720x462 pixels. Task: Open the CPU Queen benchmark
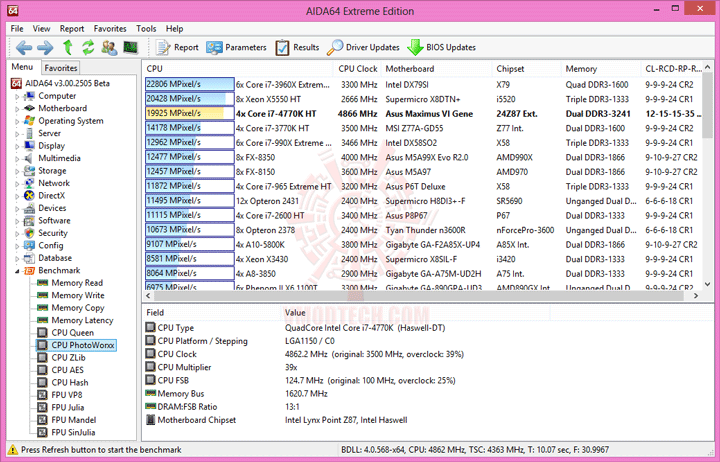point(73,332)
